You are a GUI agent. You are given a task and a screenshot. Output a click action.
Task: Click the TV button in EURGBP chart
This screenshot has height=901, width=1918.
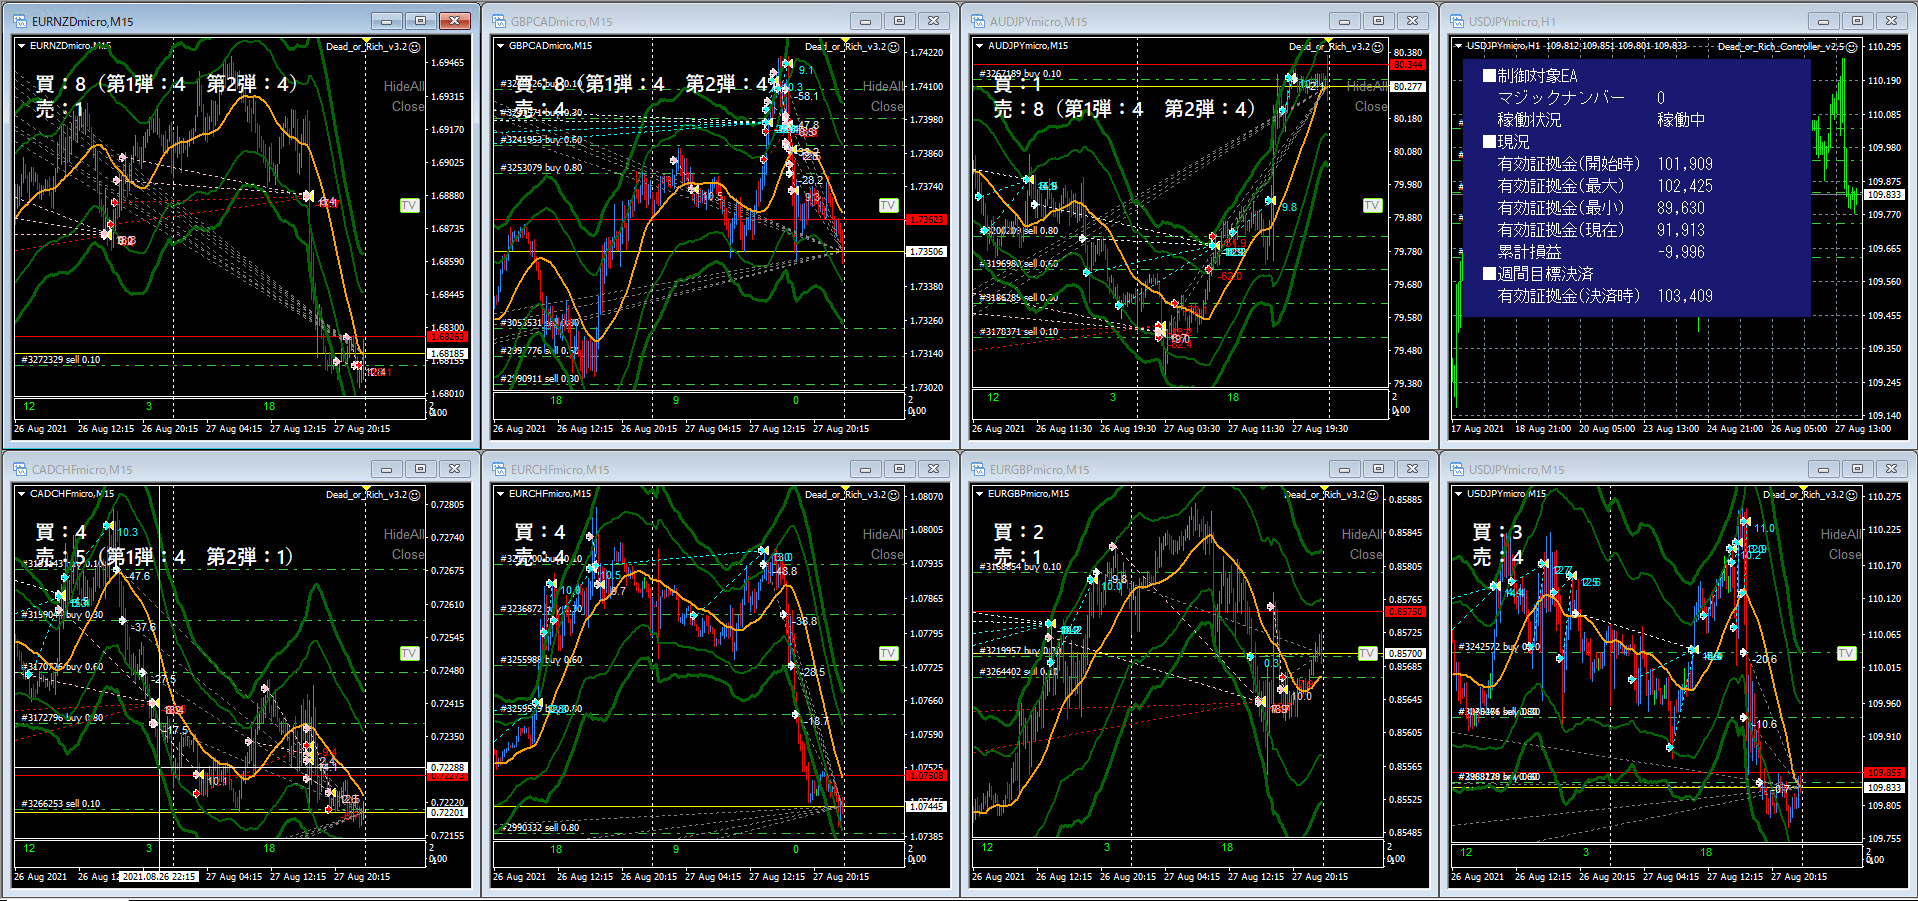pos(1367,654)
